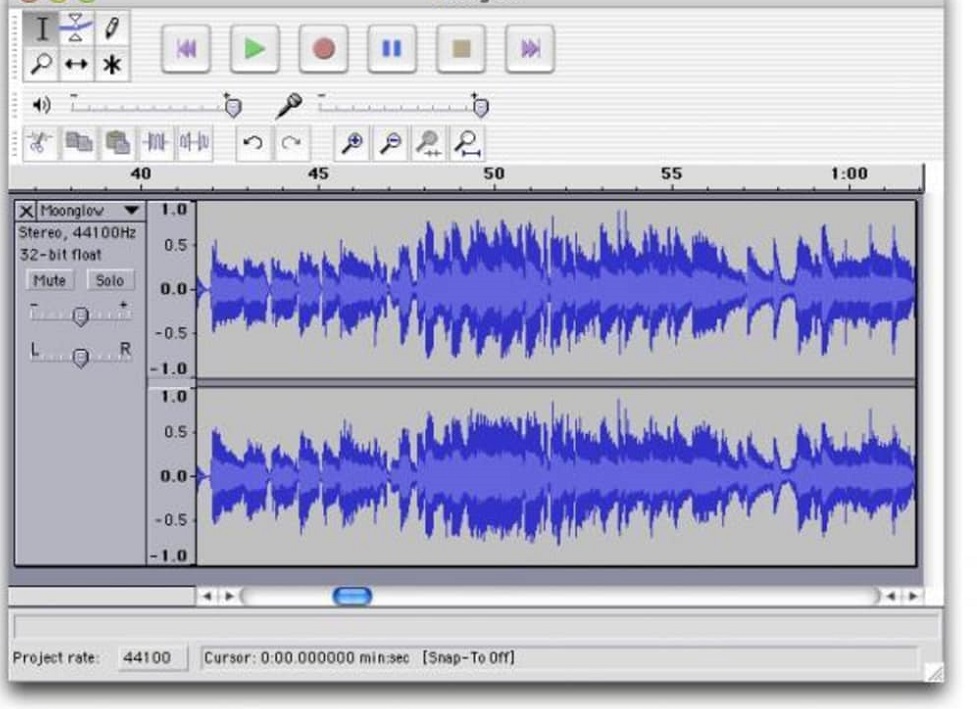
Task: Click the output volume slider knob
Action: (233, 108)
